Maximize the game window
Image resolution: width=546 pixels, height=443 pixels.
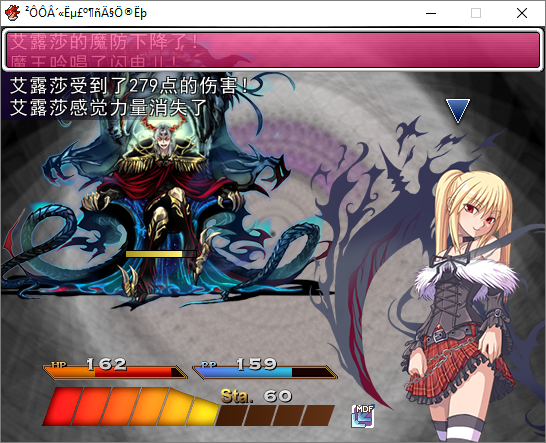[476, 13]
